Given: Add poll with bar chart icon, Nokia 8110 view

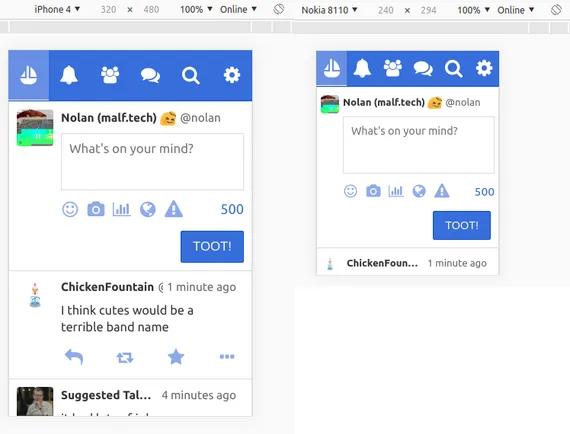Looking at the screenshot, I should [396, 191].
